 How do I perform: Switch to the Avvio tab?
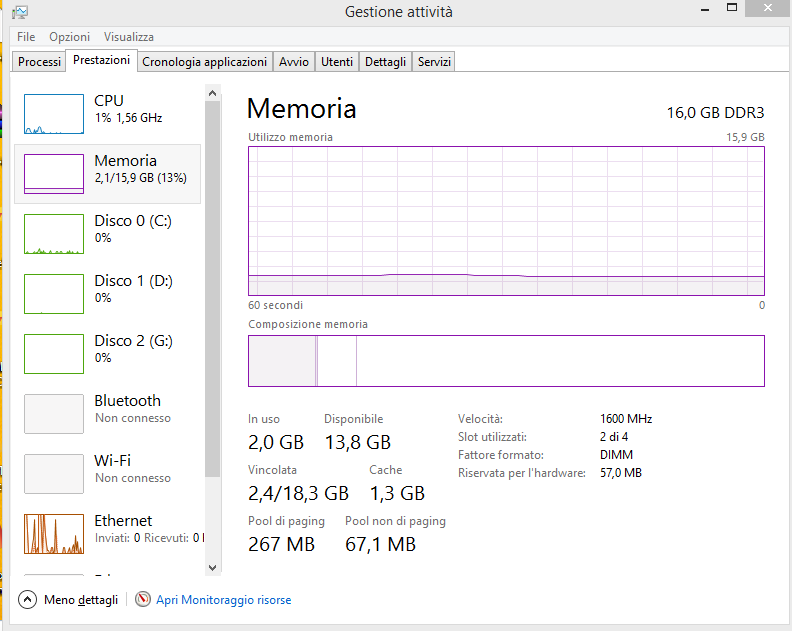(294, 62)
